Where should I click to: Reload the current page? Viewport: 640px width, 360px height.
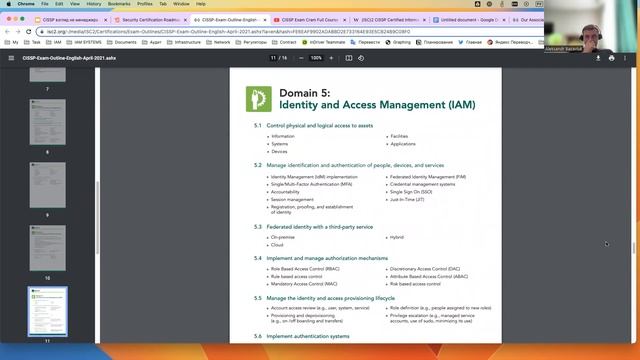coord(29,31)
